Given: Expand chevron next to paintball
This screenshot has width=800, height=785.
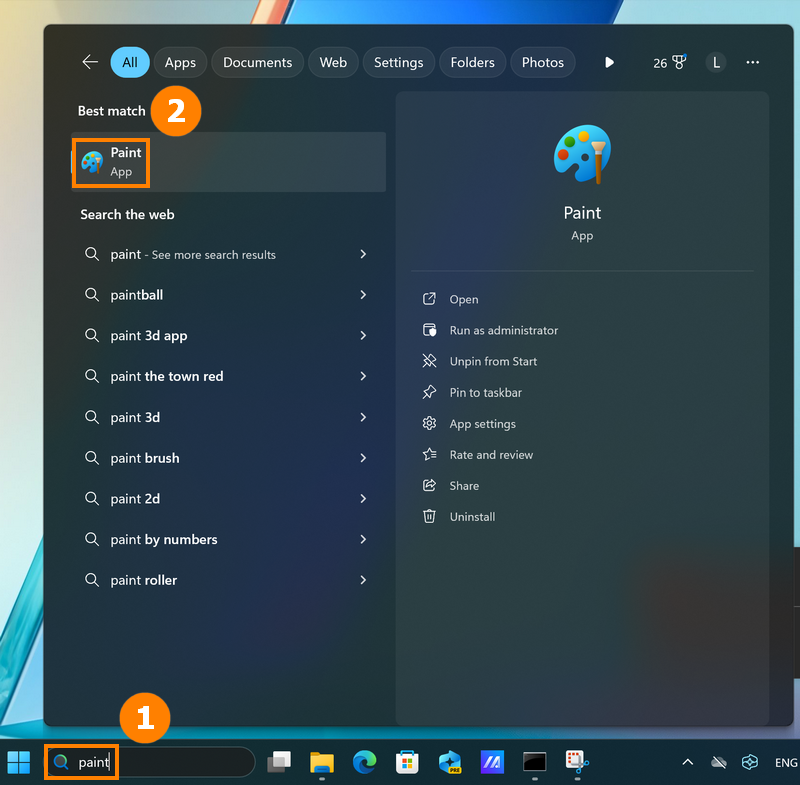Looking at the screenshot, I should [x=363, y=295].
